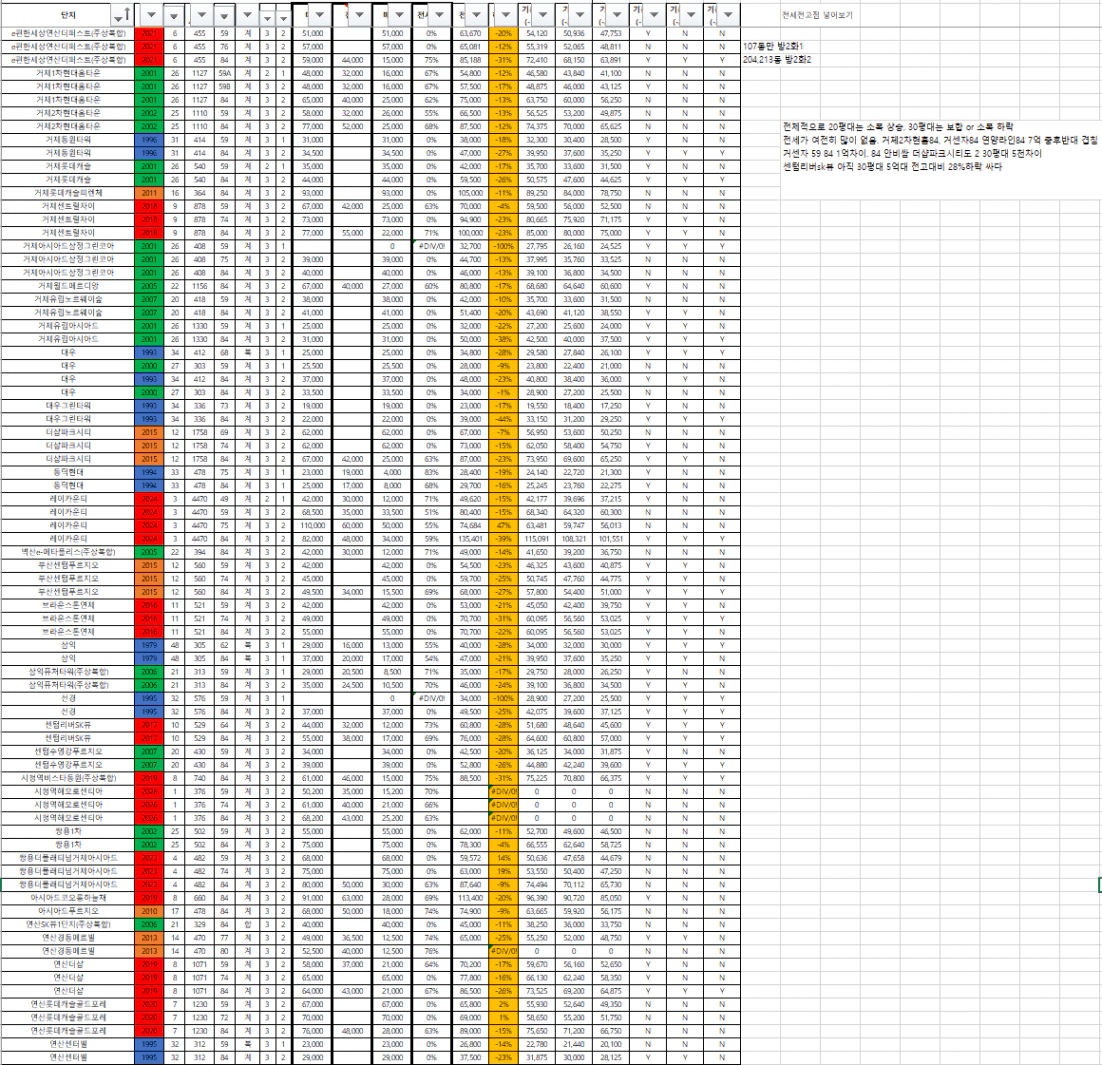Image resolution: width=1102 pixels, height=1065 pixels.
Task: Select cell 거제월드메르디앙
Action: click(67, 286)
